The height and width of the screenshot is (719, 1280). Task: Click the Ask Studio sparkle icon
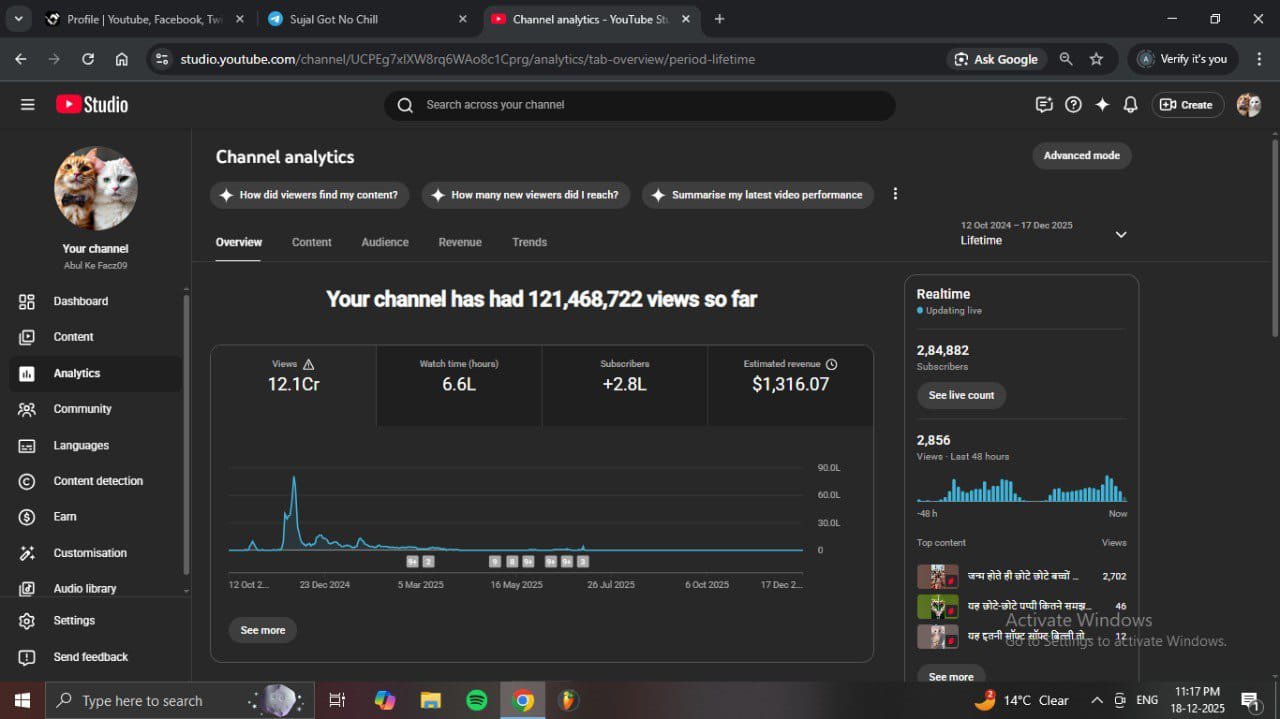coord(1102,105)
